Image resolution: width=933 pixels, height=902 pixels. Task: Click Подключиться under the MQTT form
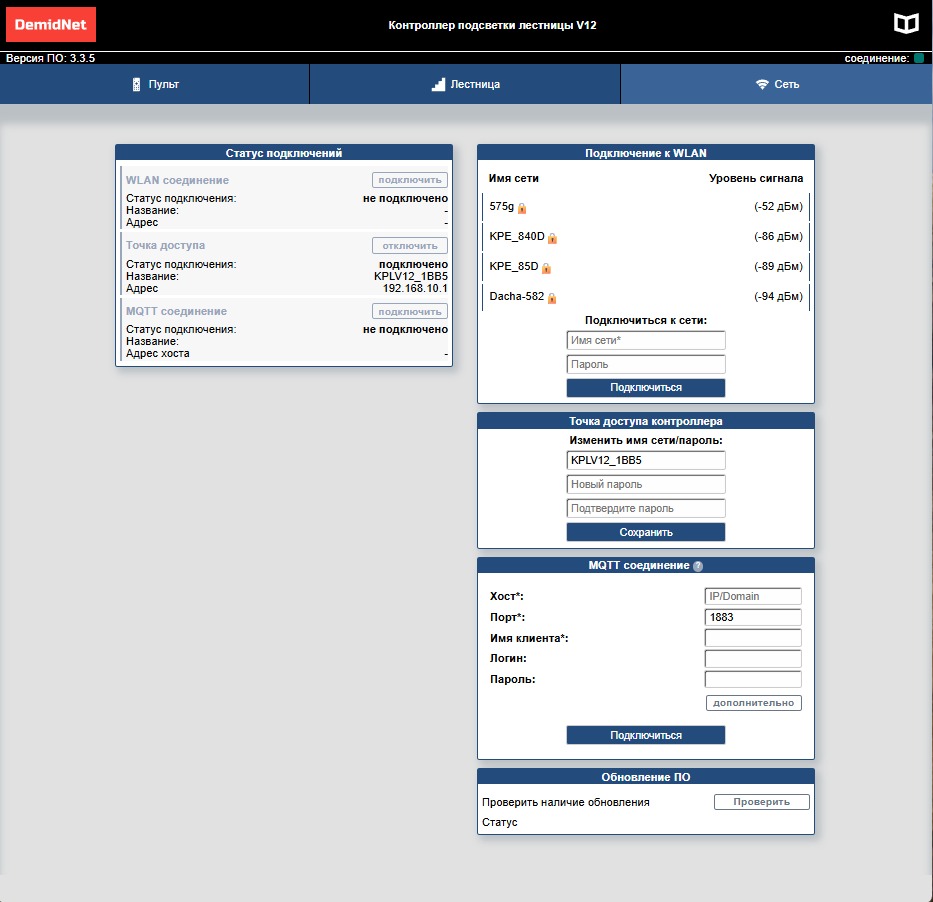(x=645, y=735)
